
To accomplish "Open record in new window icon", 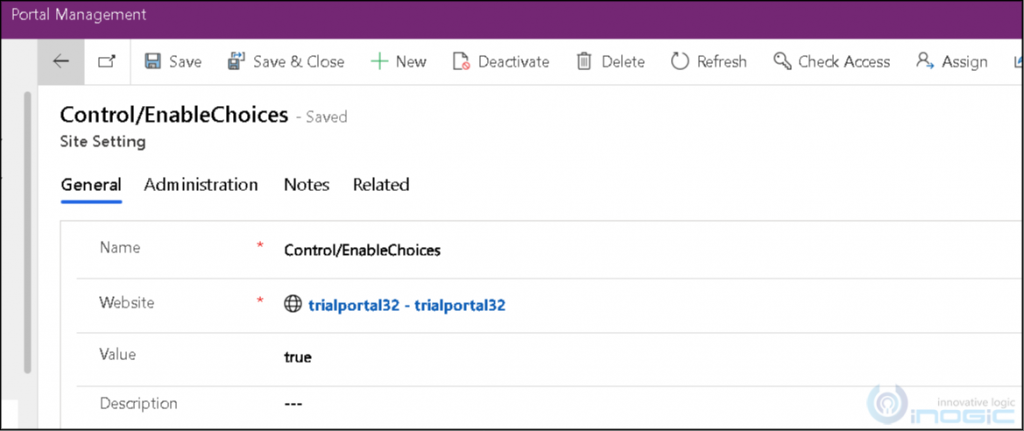I will click(x=107, y=62).
